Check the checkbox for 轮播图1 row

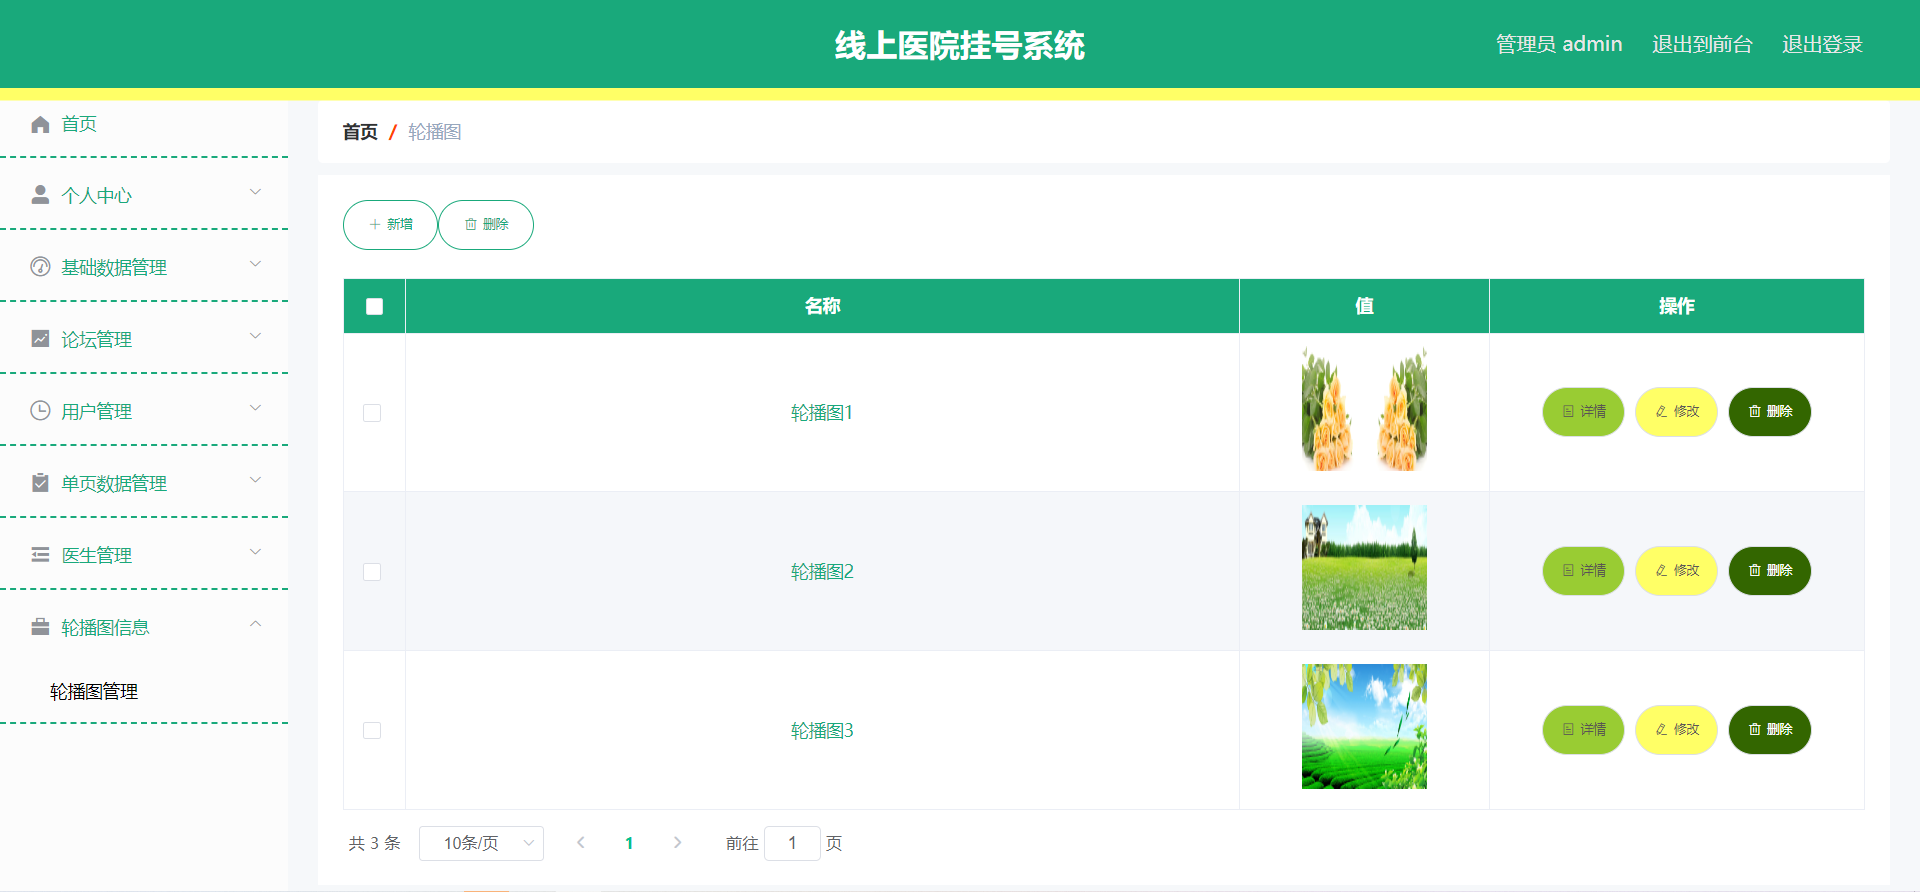372,413
